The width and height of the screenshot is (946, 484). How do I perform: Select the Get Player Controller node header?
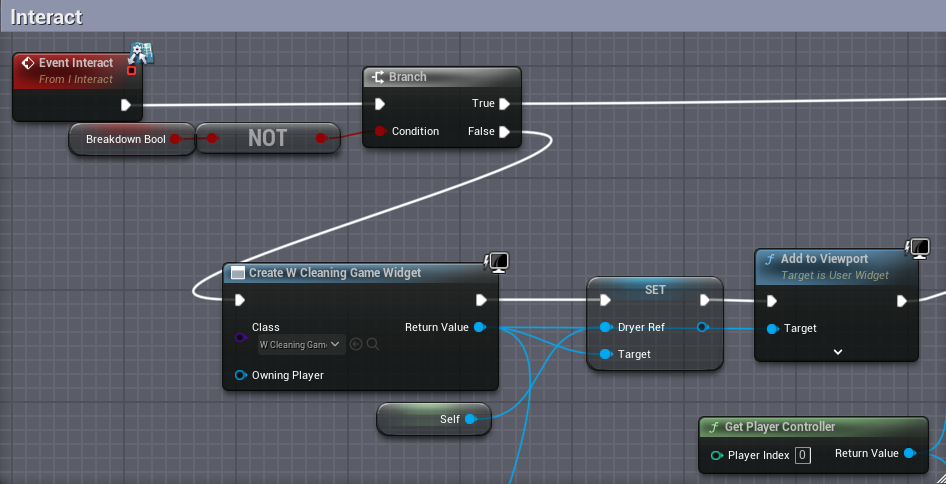813,427
